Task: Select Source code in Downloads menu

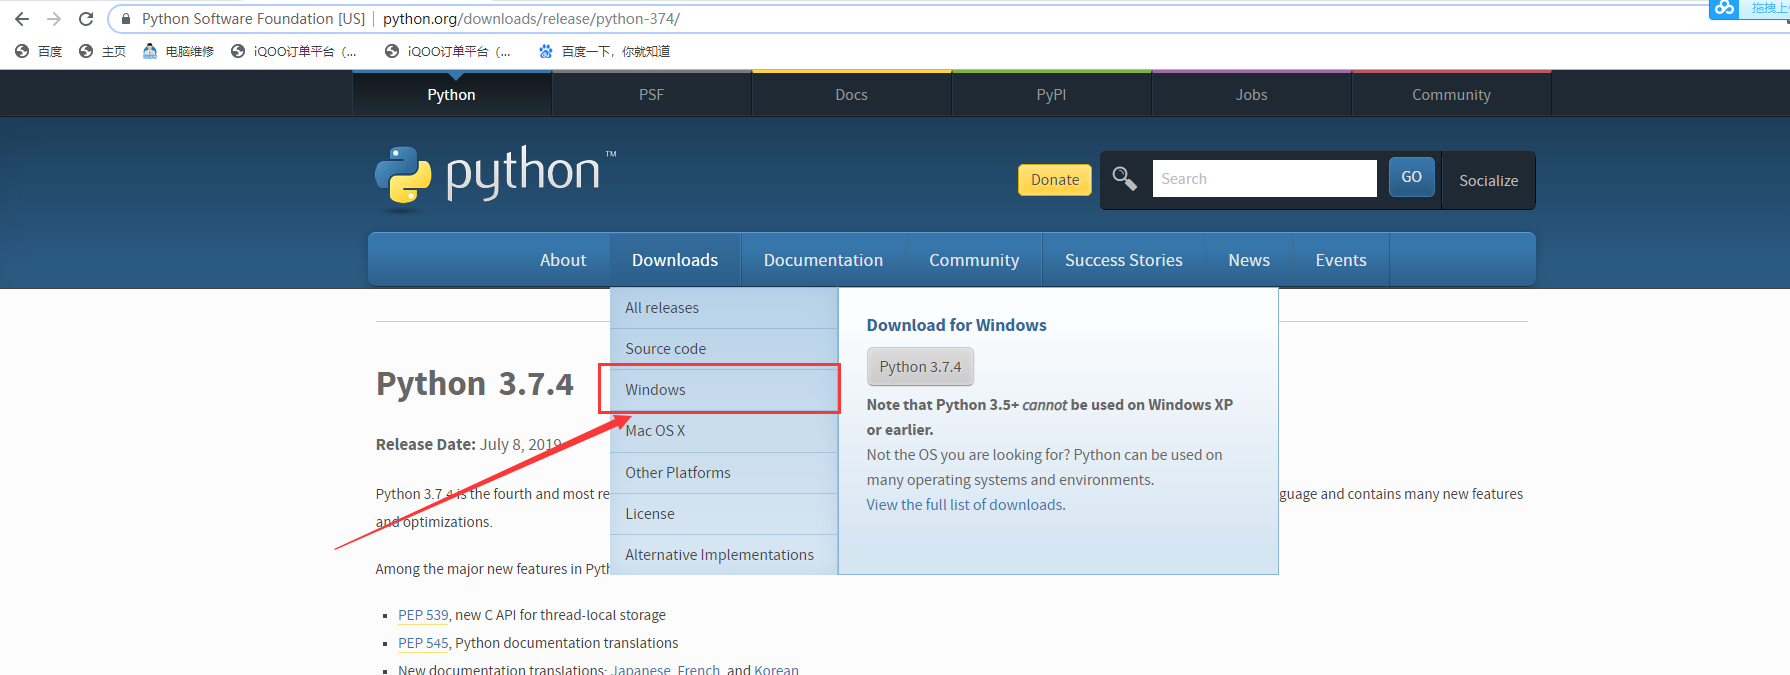Action: [x=724, y=349]
